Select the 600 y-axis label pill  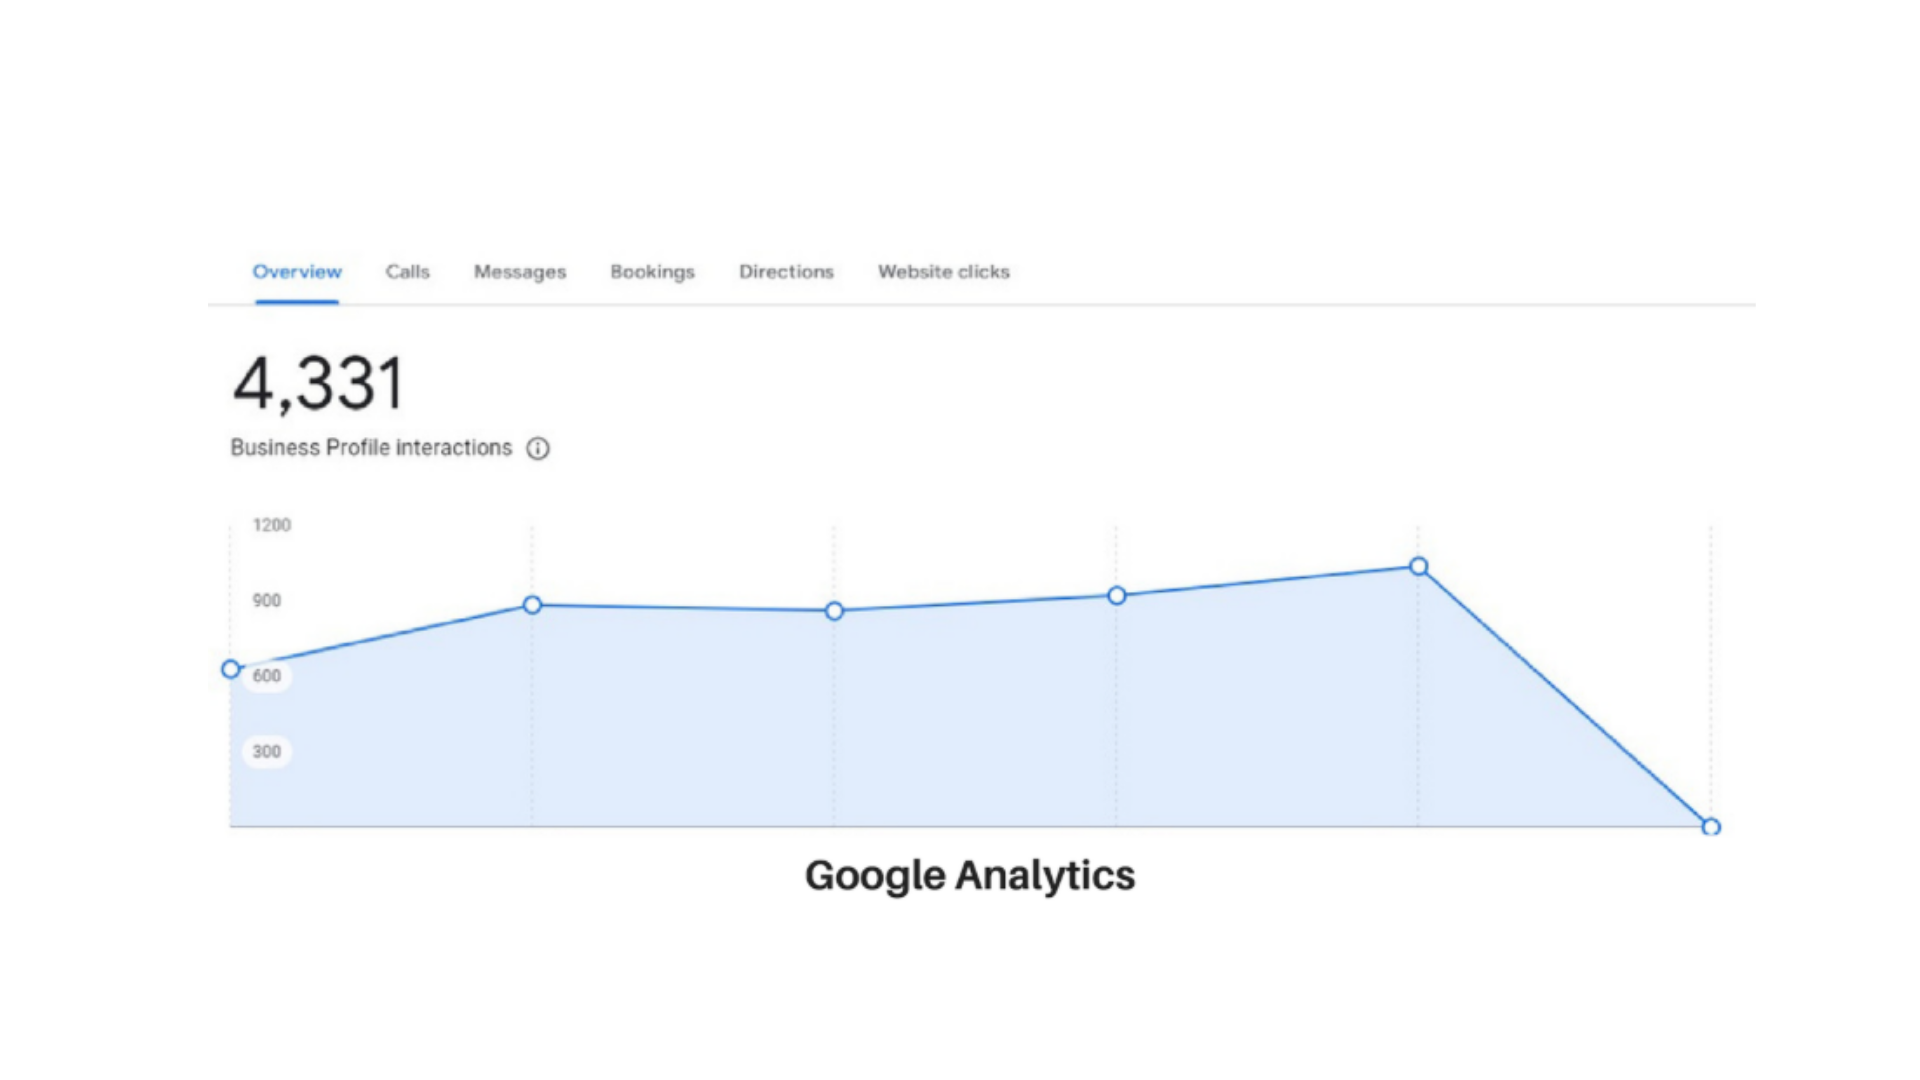tap(267, 676)
